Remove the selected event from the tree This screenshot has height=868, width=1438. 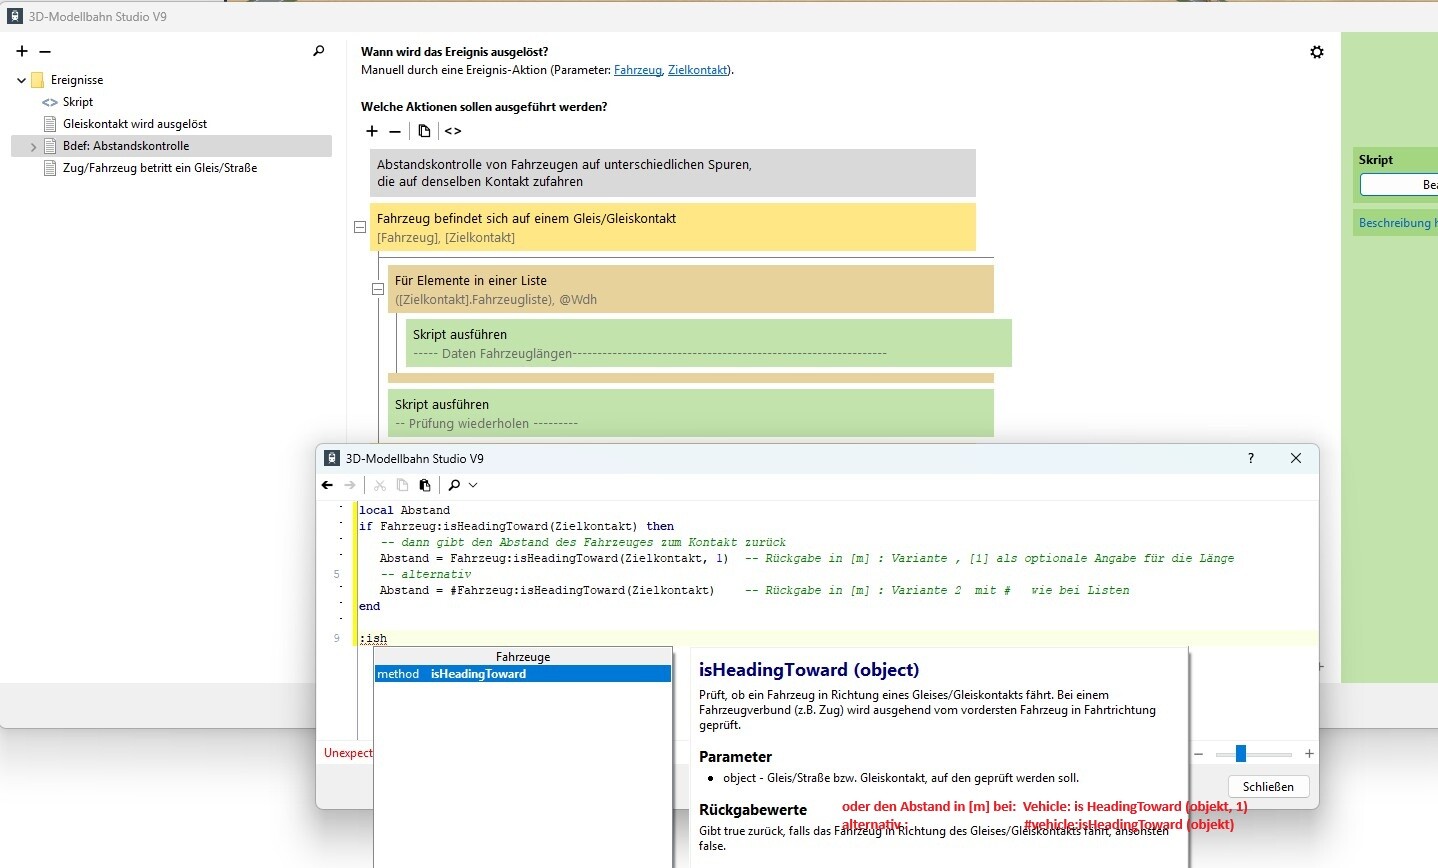click(x=45, y=51)
